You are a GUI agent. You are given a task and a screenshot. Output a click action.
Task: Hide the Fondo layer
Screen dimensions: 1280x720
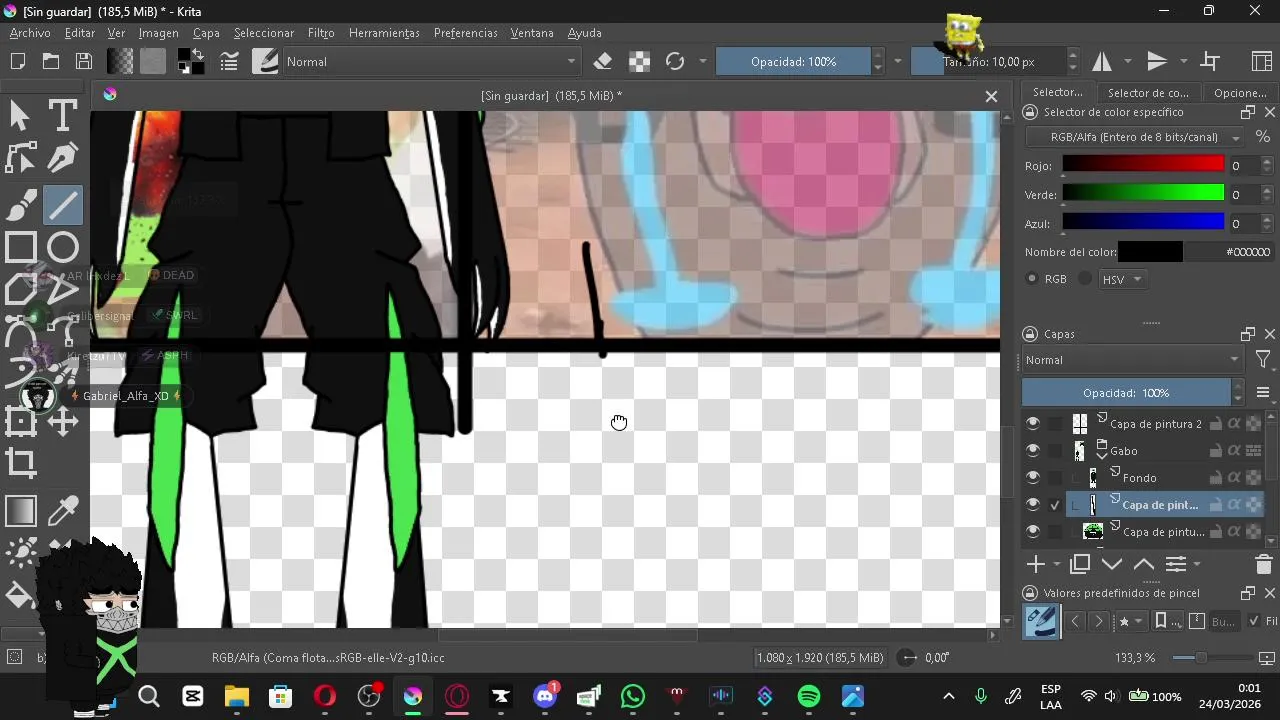pyautogui.click(x=1033, y=478)
